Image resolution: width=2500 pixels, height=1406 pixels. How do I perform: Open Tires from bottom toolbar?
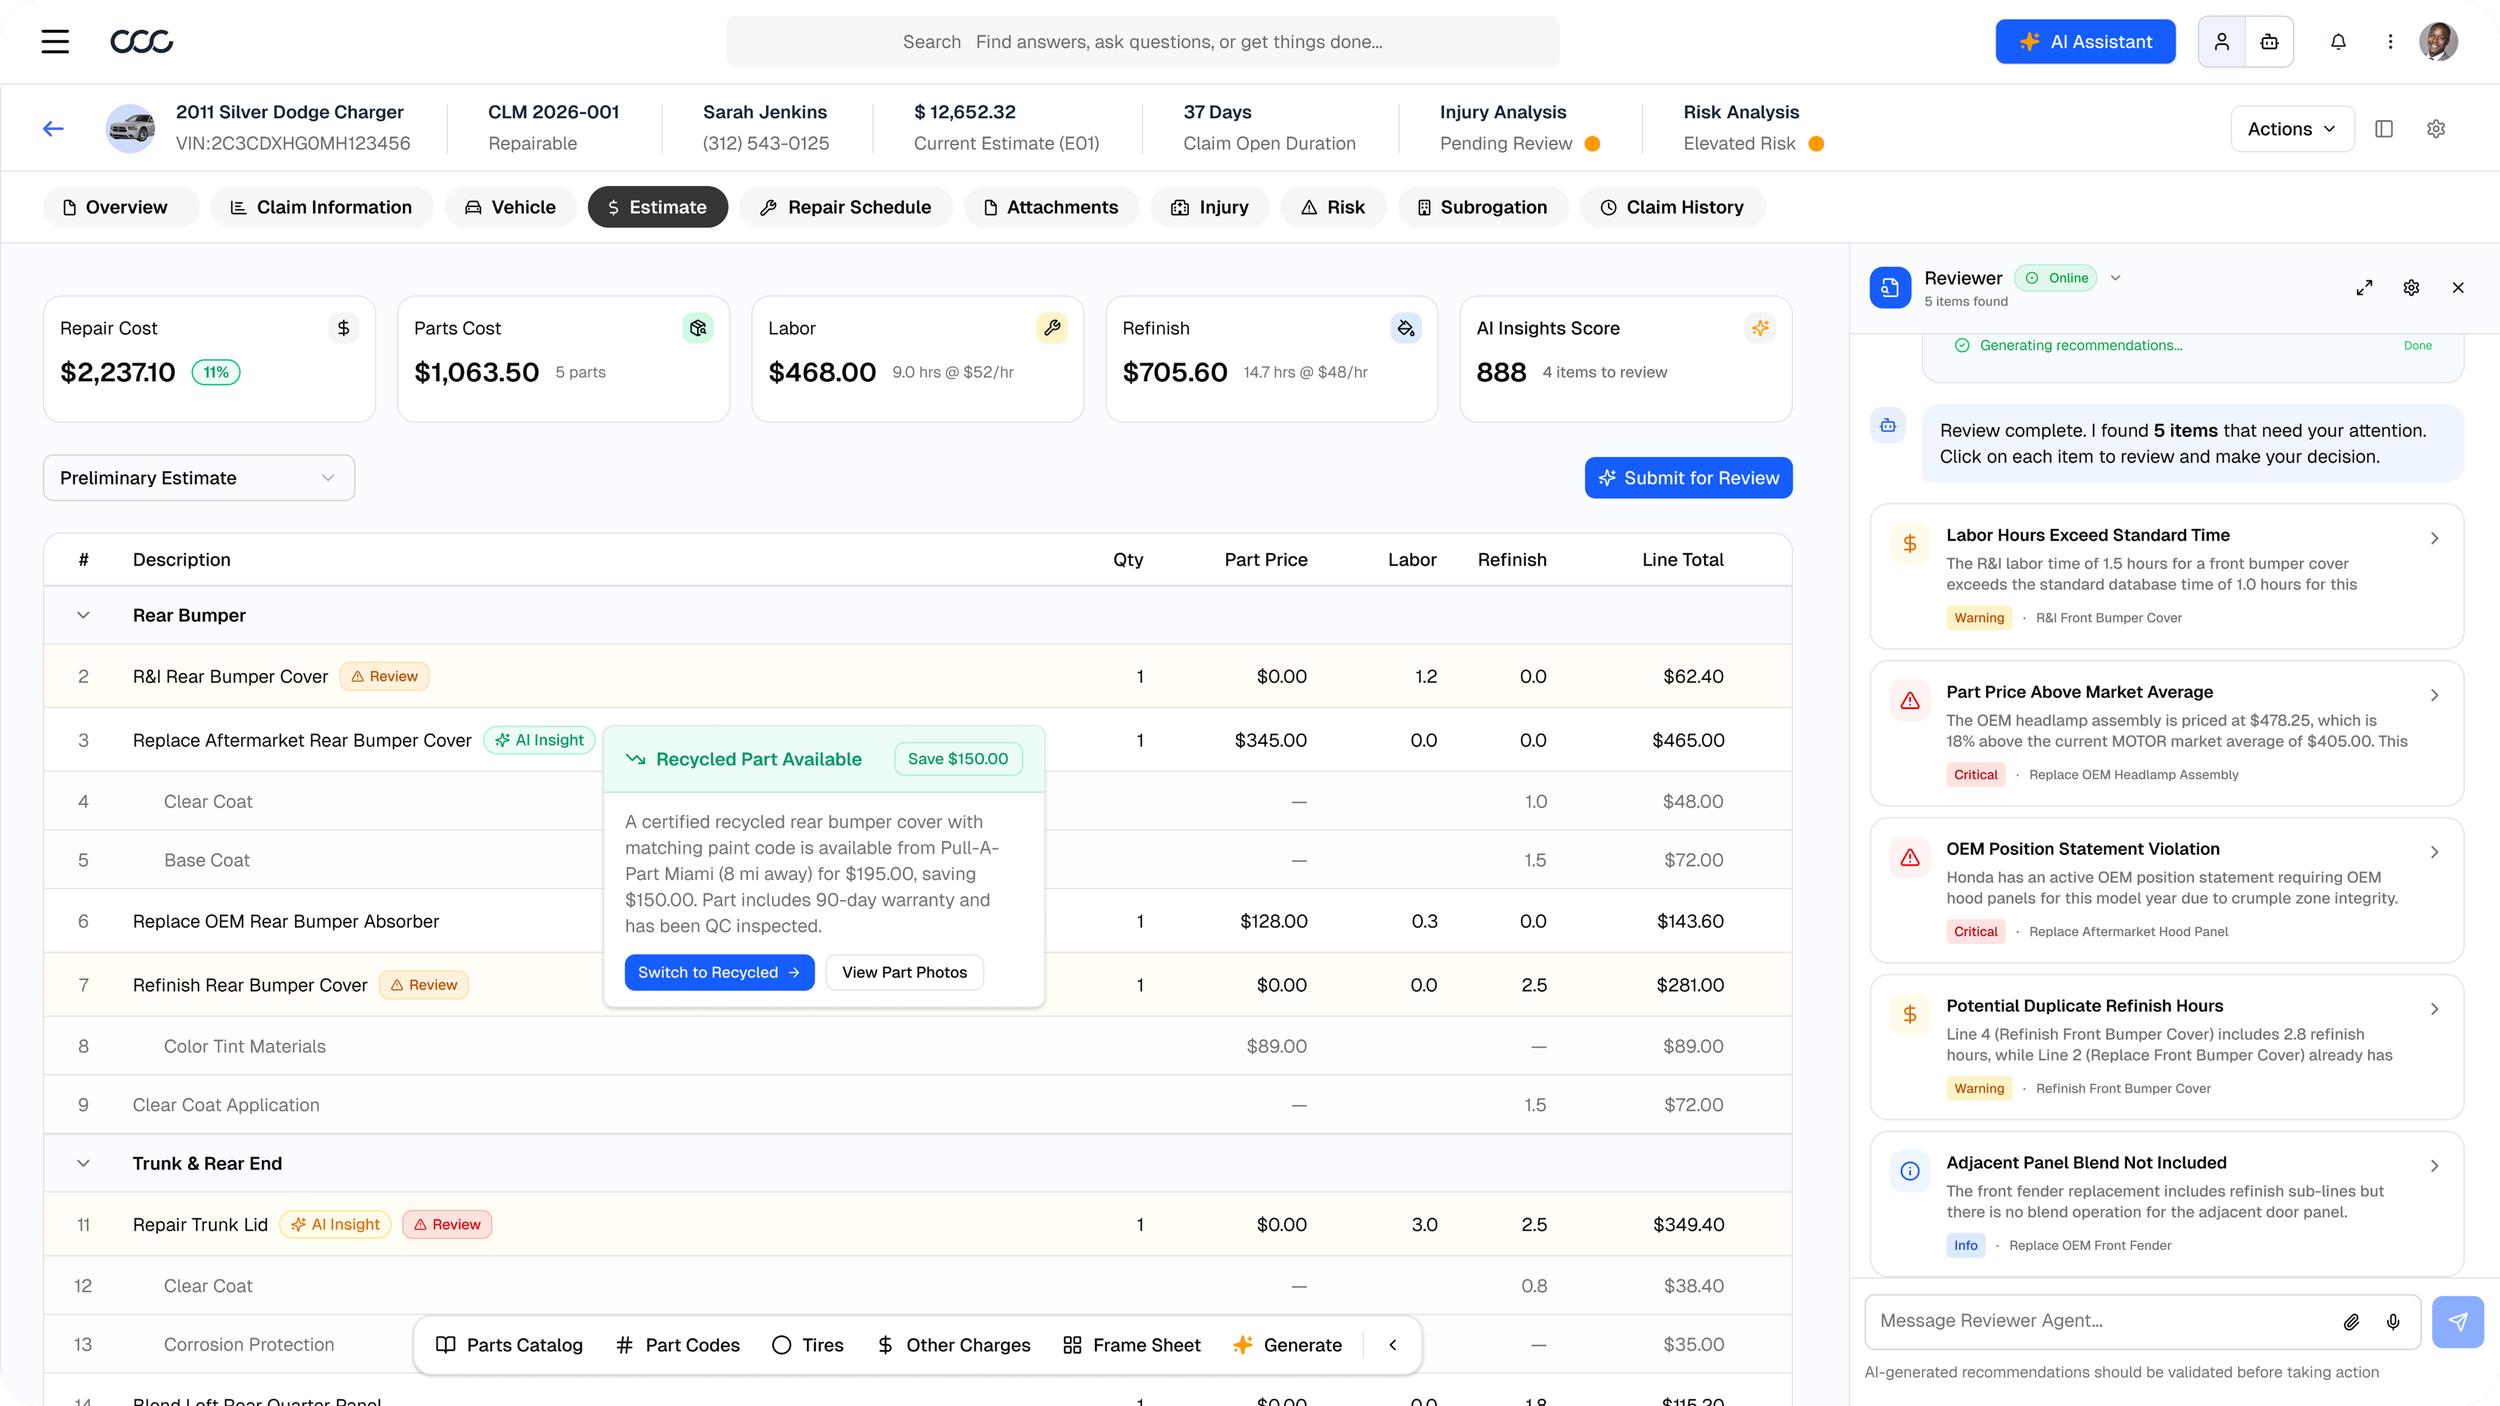coord(808,1345)
